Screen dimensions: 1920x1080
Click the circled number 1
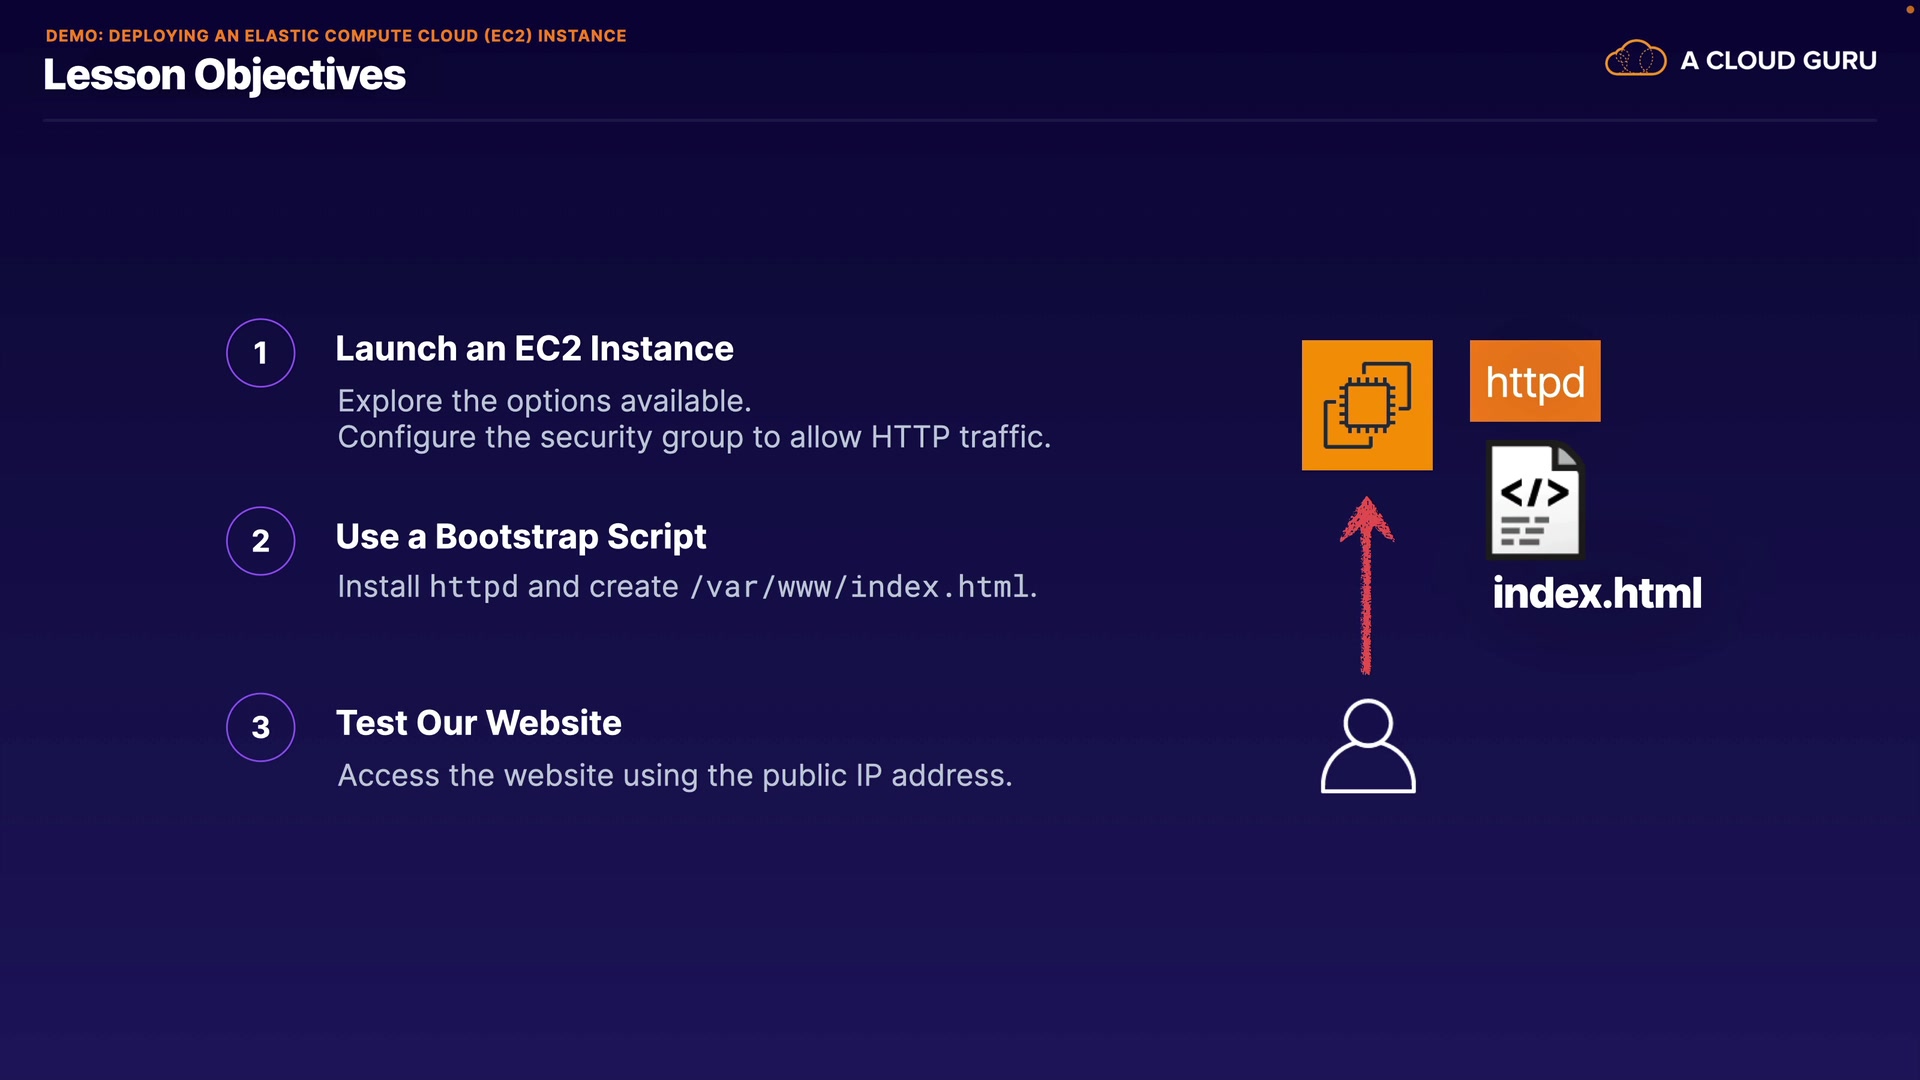pyautogui.click(x=260, y=353)
